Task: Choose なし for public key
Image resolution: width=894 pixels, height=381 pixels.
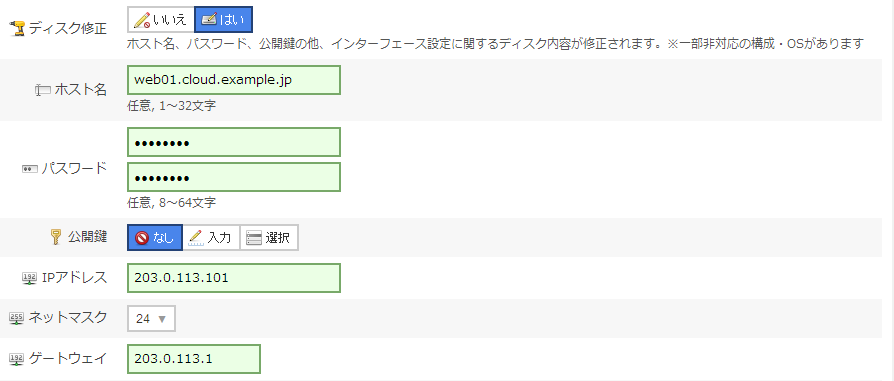Action: pyautogui.click(x=155, y=238)
